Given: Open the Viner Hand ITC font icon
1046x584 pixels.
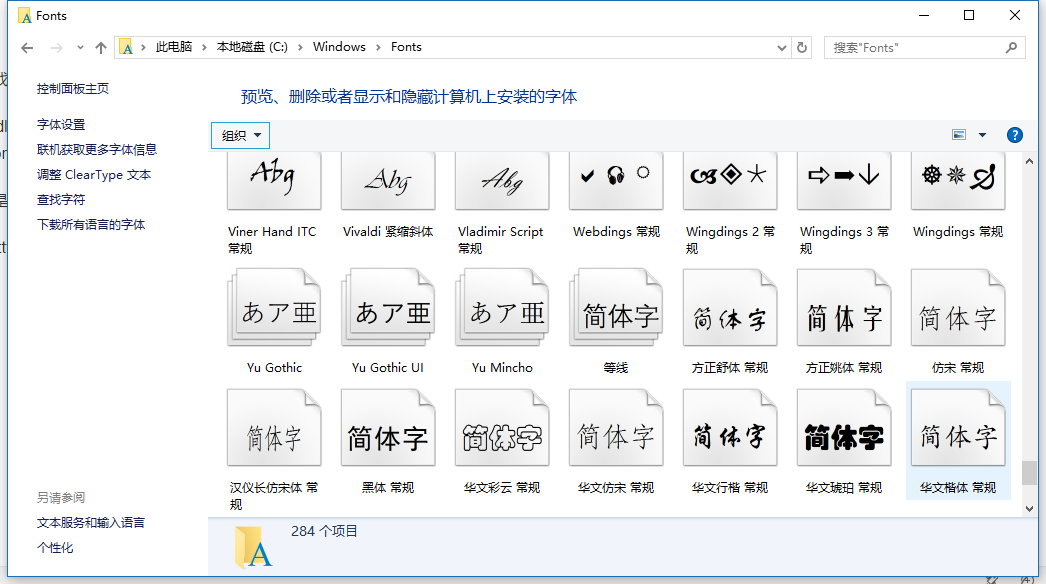Looking at the screenshot, I should [x=274, y=180].
